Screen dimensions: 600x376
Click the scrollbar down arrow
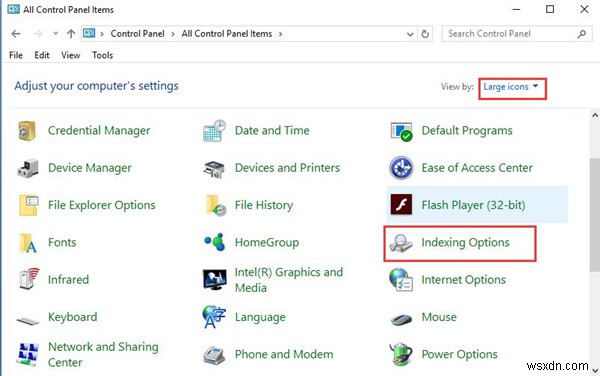(595, 370)
